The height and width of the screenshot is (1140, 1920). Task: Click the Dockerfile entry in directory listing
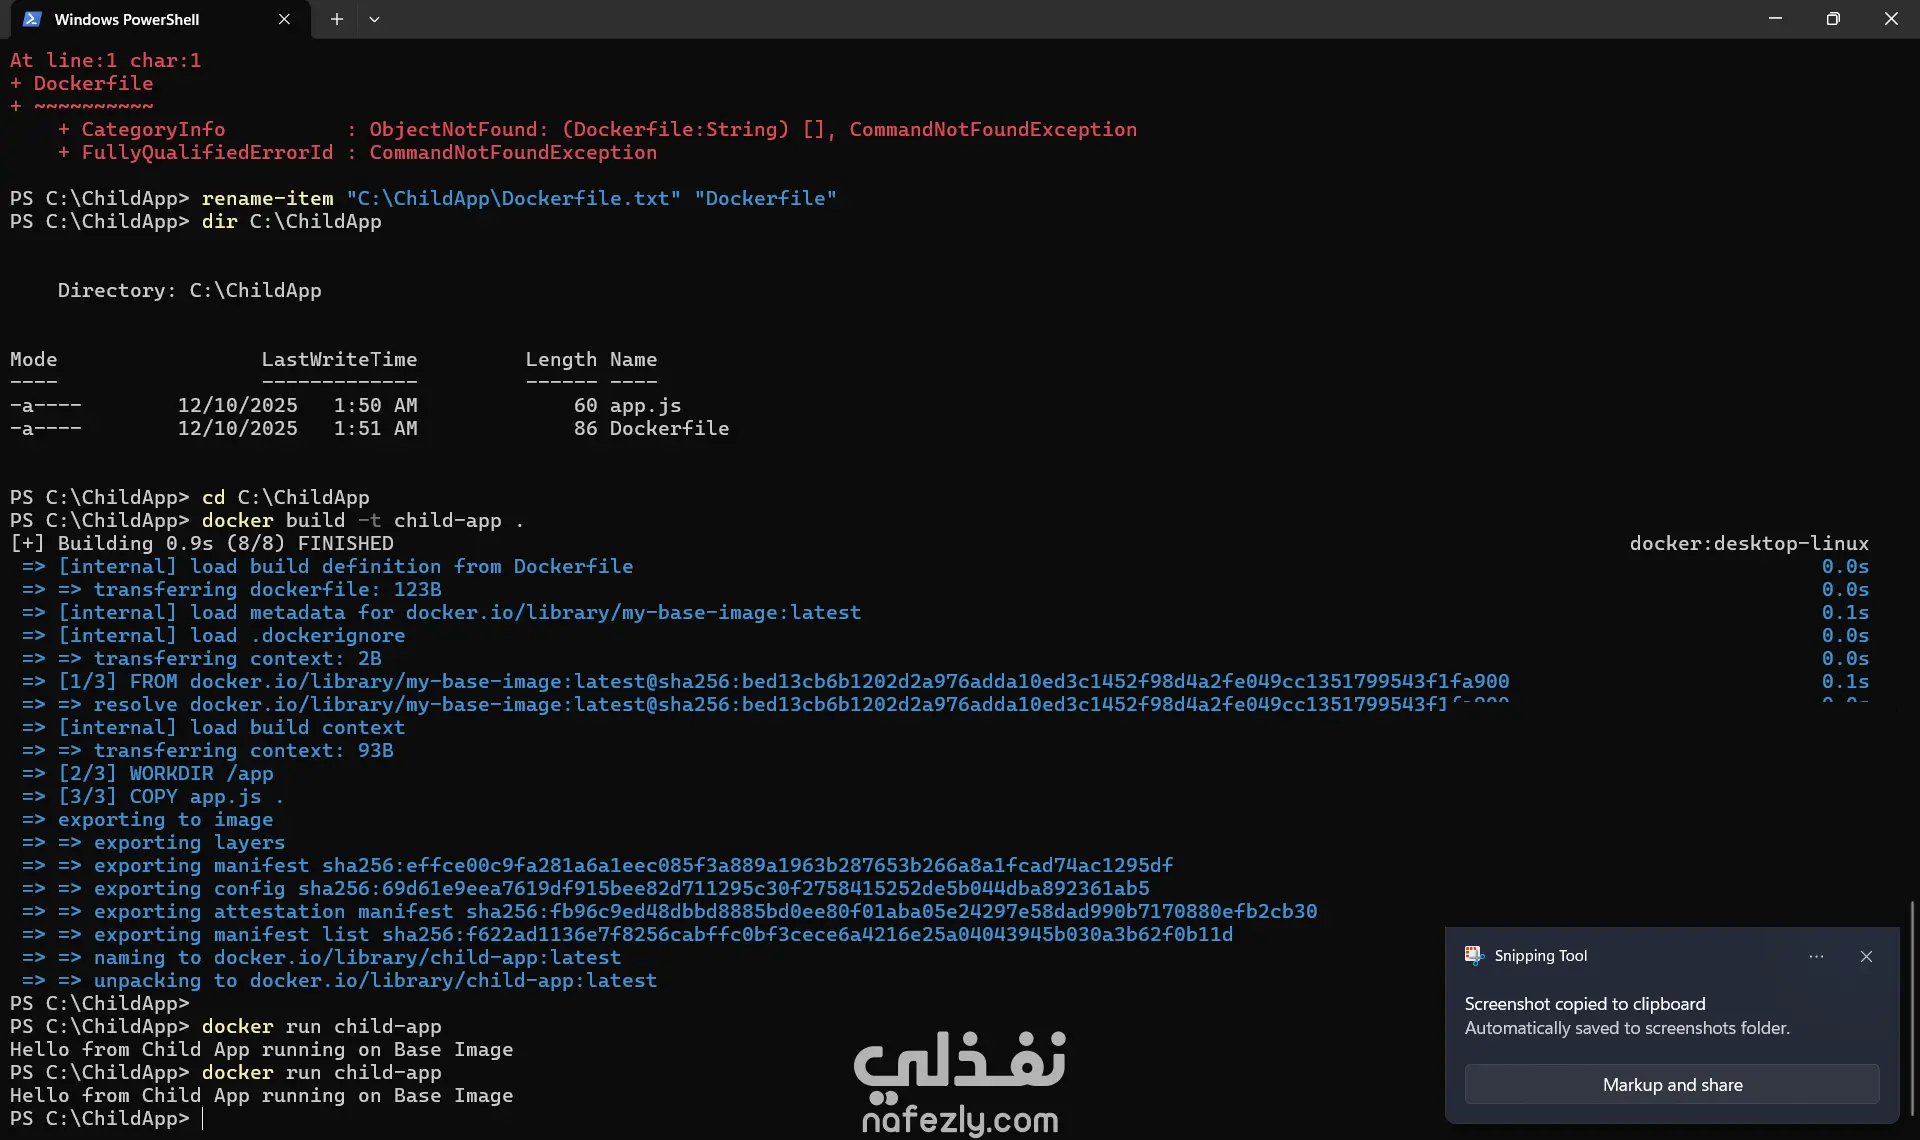pyautogui.click(x=669, y=428)
